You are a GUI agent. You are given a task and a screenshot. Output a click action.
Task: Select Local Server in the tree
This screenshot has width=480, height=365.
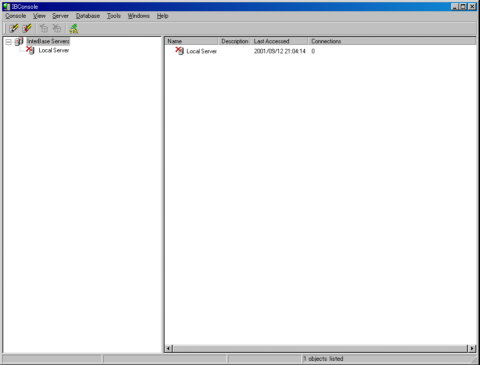coord(54,50)
